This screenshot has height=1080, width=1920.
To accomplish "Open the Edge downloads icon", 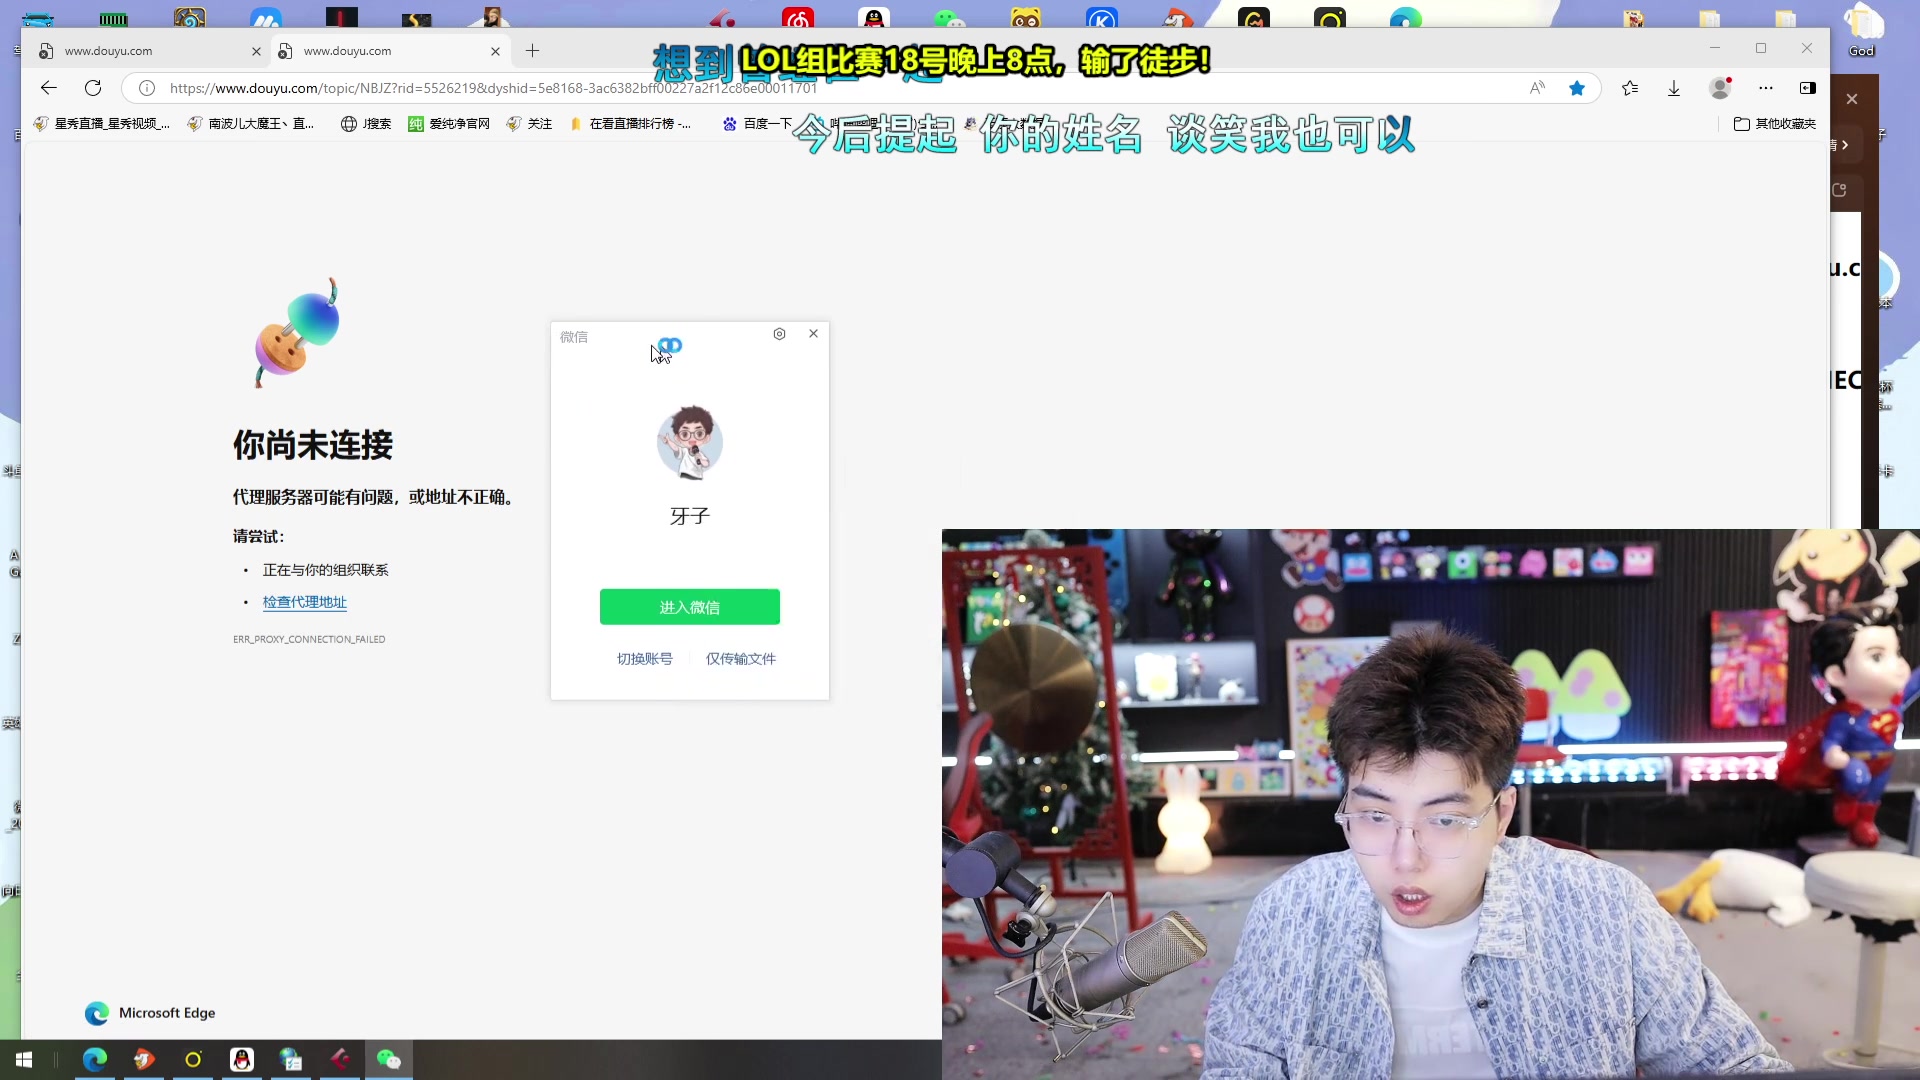I will coord(1674,88).
